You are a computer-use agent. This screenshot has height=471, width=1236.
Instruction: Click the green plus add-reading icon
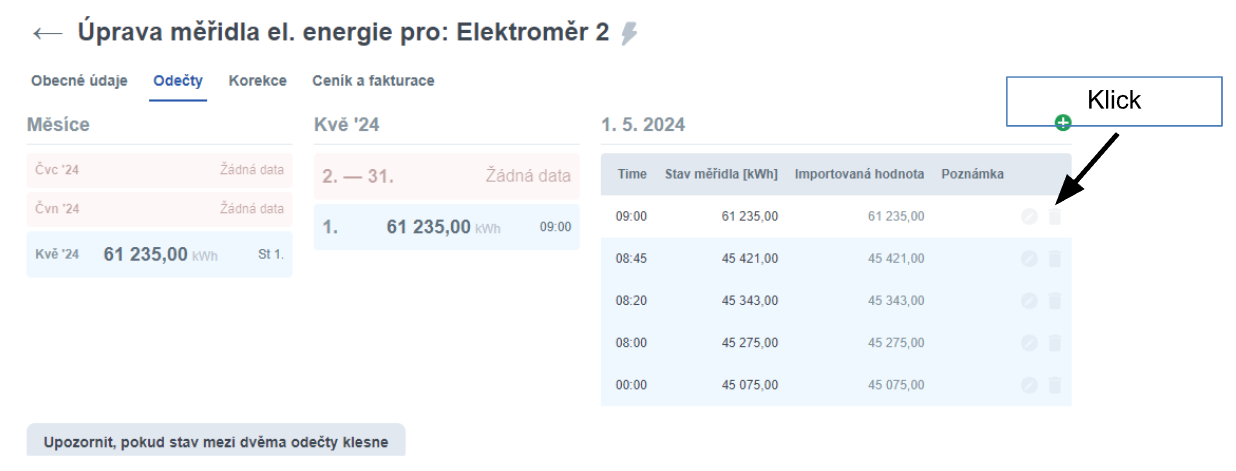[1063, 122]
